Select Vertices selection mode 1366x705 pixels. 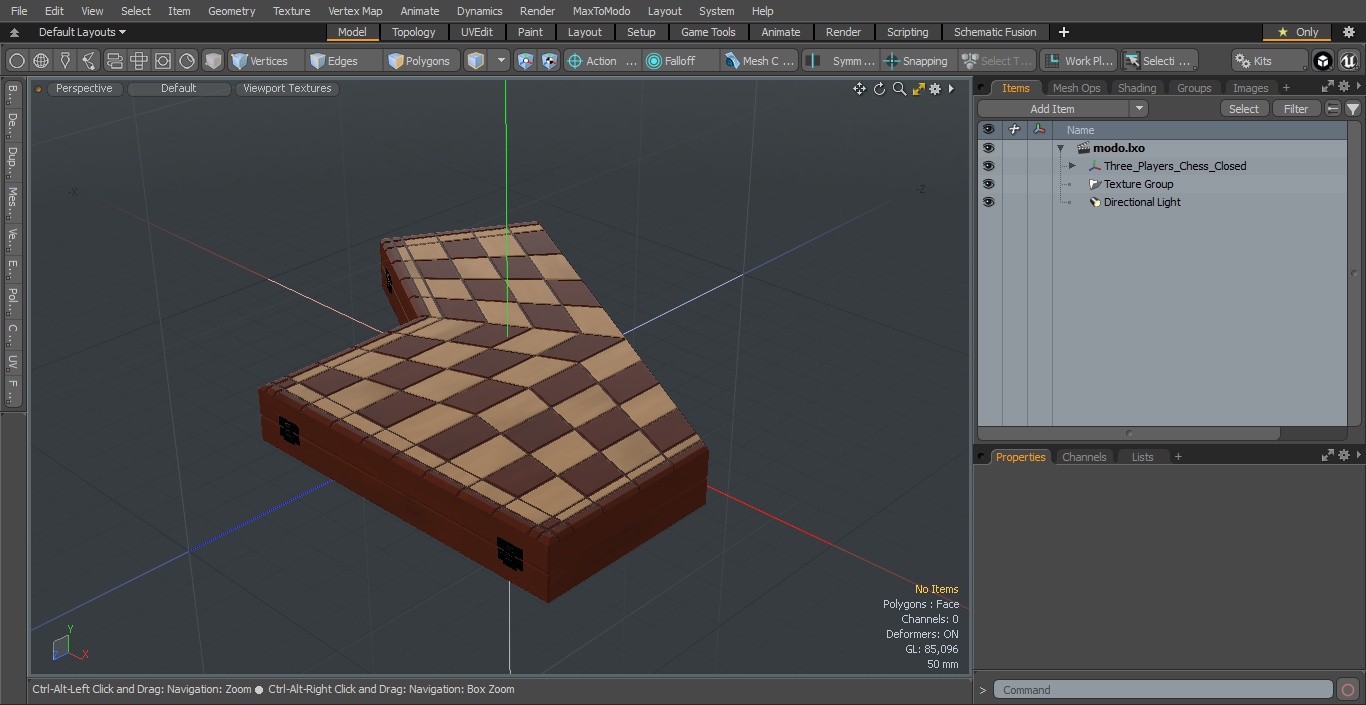pos(260,61)
